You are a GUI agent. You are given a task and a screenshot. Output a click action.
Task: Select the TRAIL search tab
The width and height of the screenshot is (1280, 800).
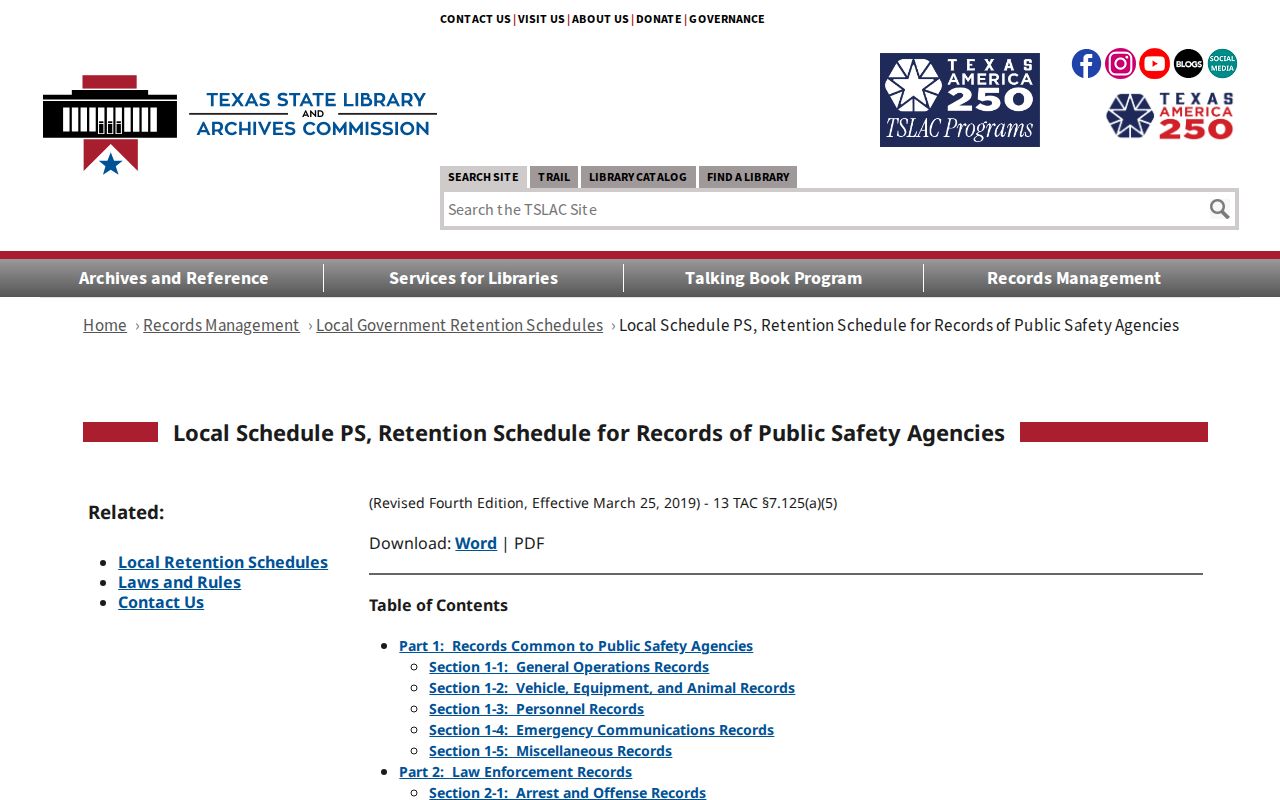[x=554, y=177]
